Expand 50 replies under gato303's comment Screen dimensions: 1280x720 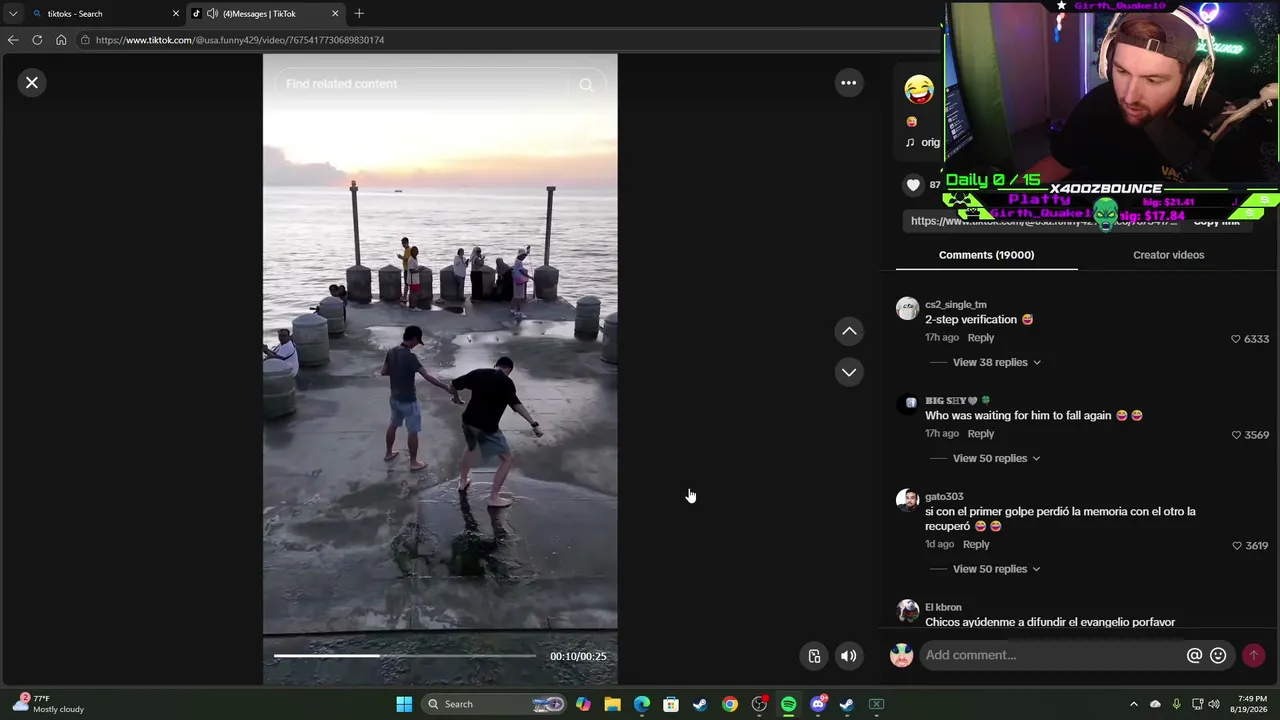(x=996, y=569)
